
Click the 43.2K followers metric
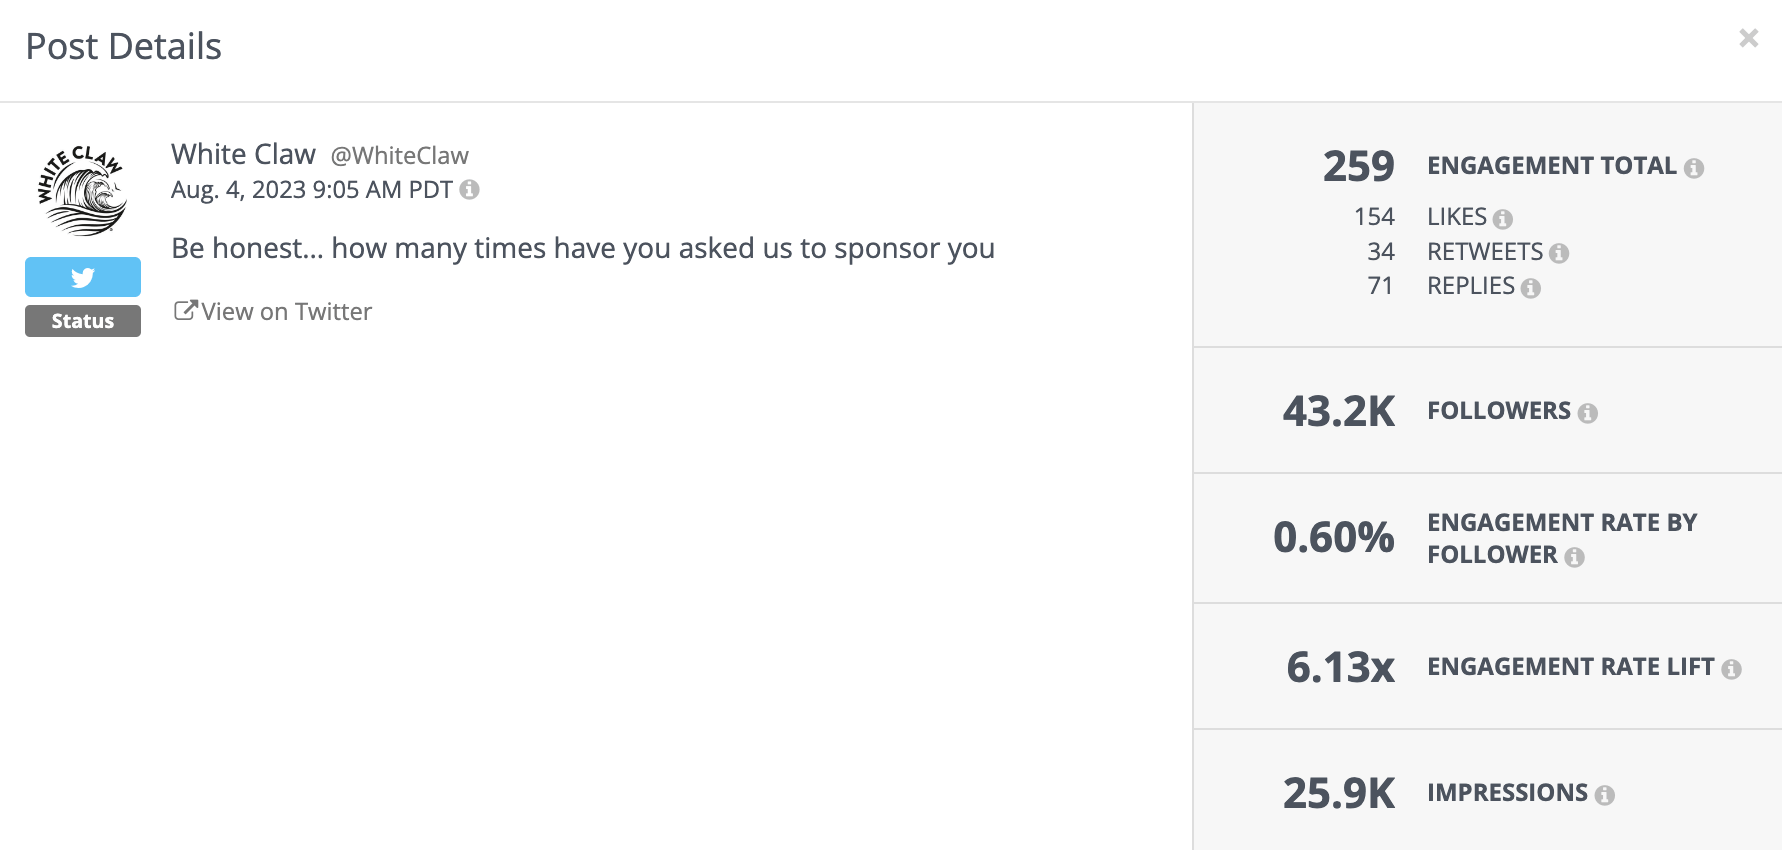(x=1339, y=411)
